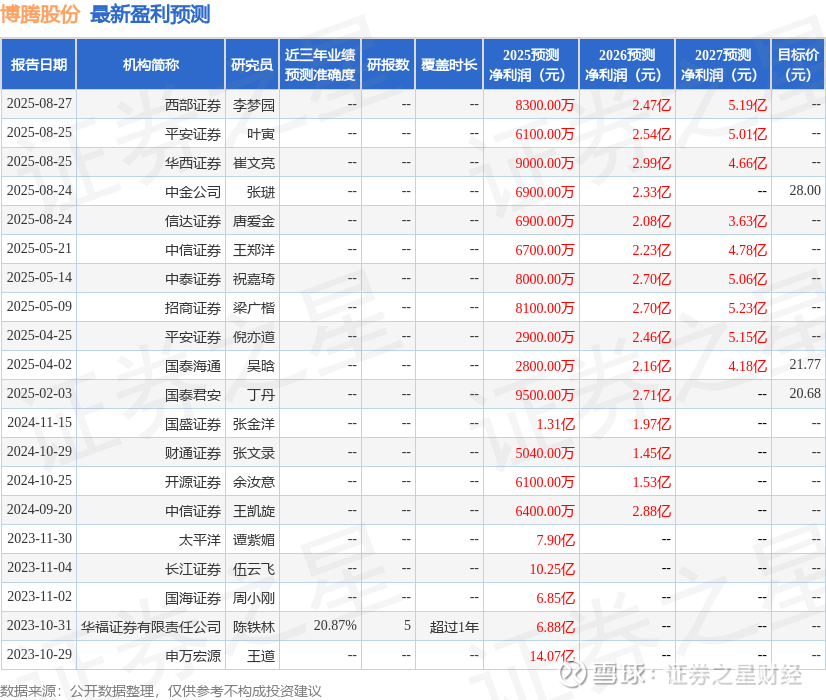The image size is (826, 700).
Task: Select the 2025-05-21 date cell
Action: click(39, 249)
